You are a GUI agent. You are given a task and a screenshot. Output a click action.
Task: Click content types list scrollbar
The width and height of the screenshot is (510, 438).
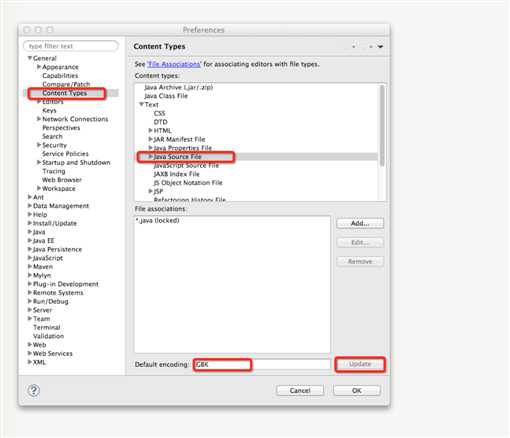382,125
